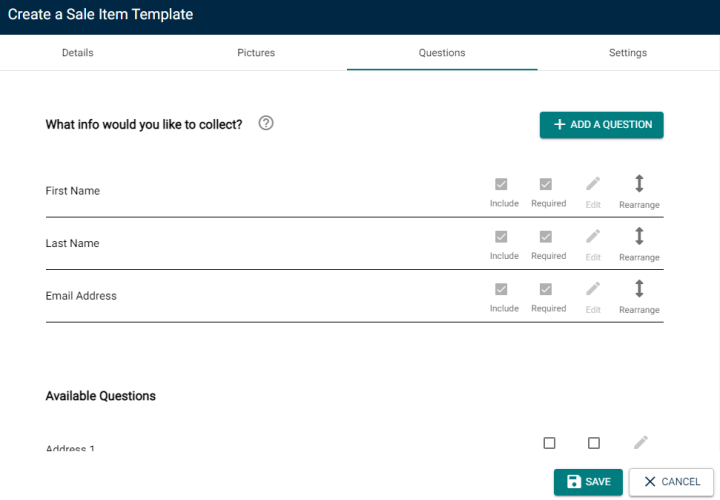The height and width of the screenshot is (500, 720).
Task: Click the help question mark icon
Action: tap(266, 123)
